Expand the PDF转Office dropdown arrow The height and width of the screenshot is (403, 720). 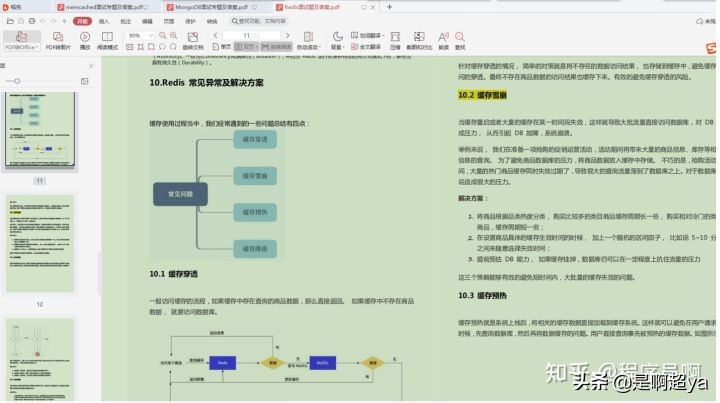tap(36, 47)
